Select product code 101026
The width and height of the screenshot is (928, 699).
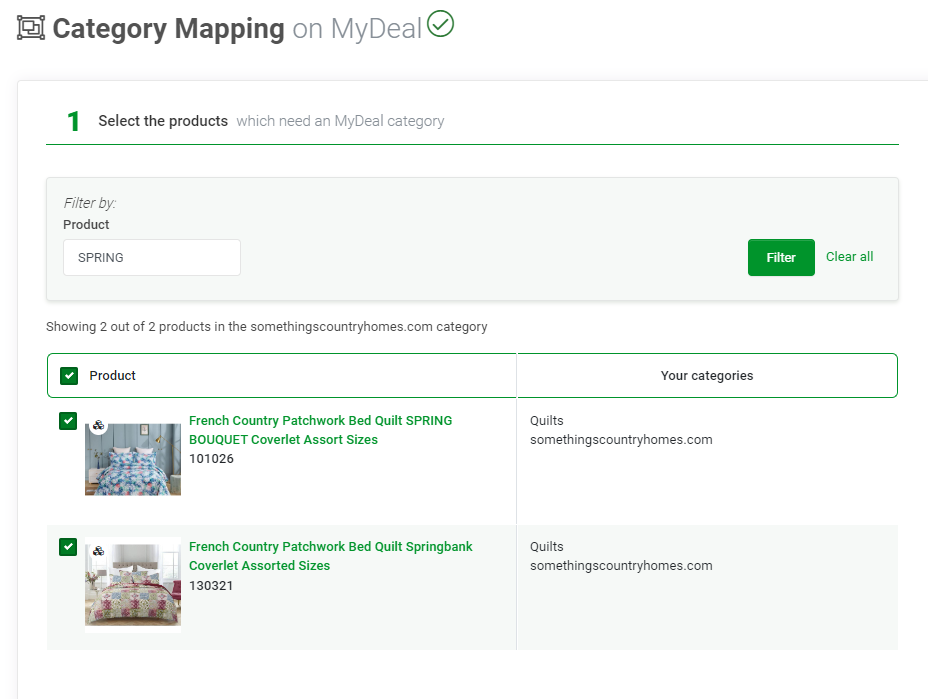[x=211, y=459]
